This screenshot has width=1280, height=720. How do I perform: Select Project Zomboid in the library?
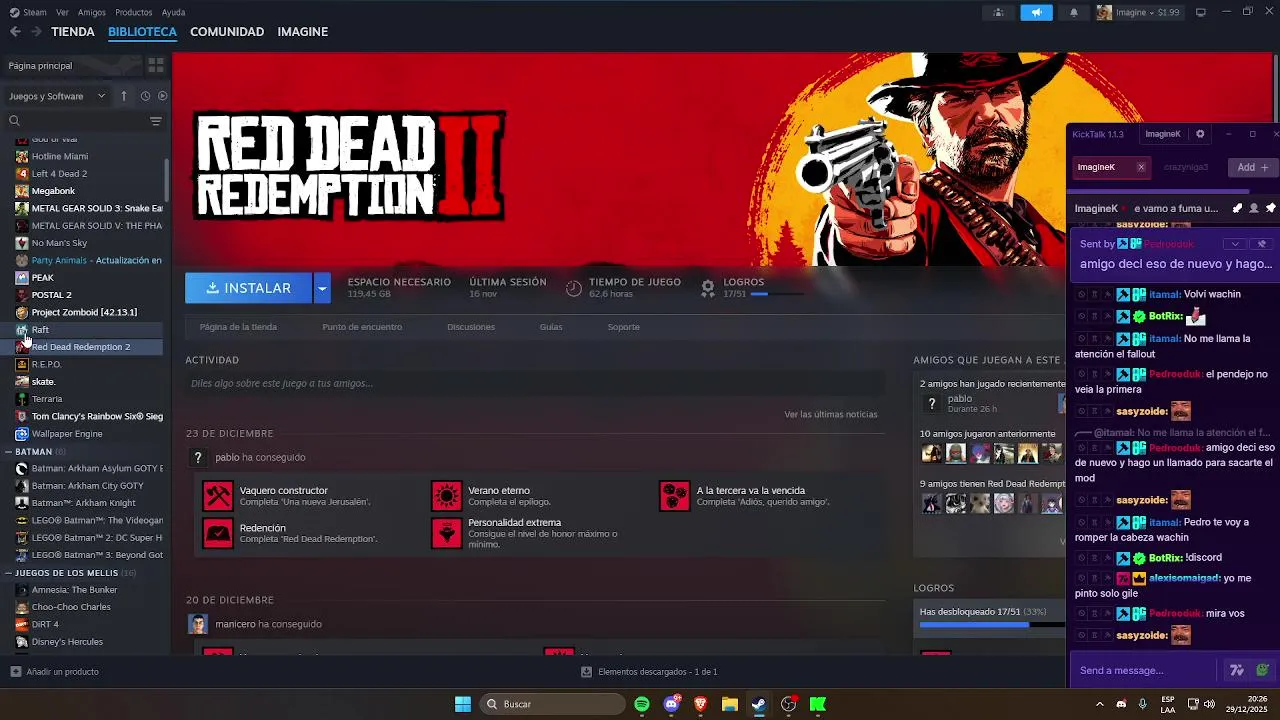coord(84,312)
